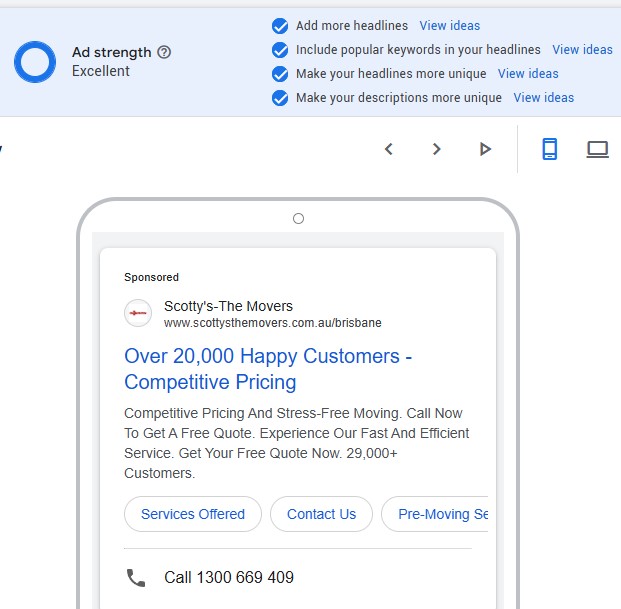
Task: Play the ad preview rotation
Action: 485,149
